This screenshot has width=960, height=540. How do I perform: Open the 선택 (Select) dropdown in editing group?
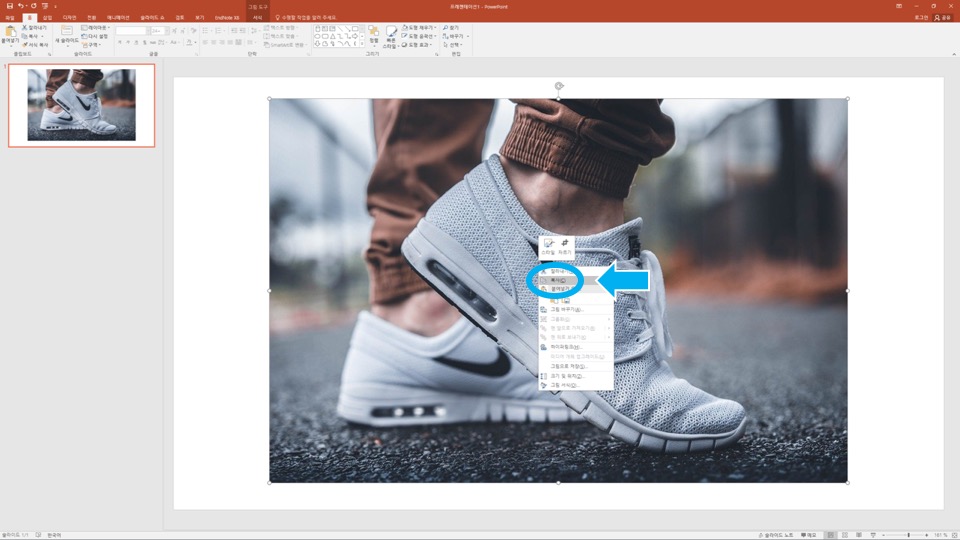(x=453, y=45)
